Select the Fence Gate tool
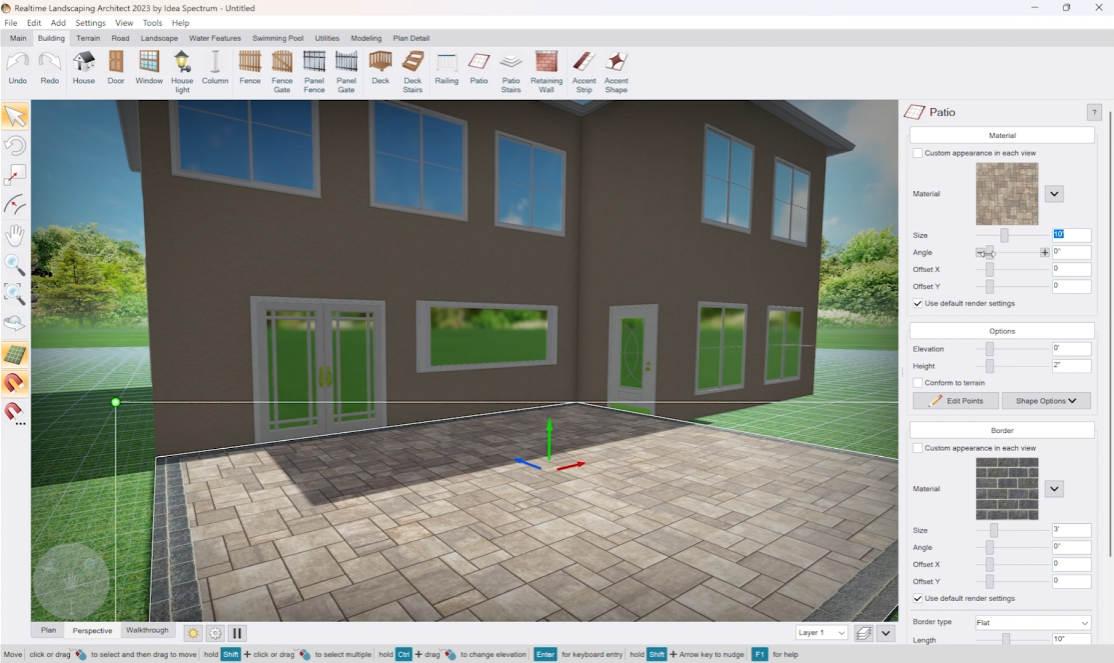 [282, 72]
